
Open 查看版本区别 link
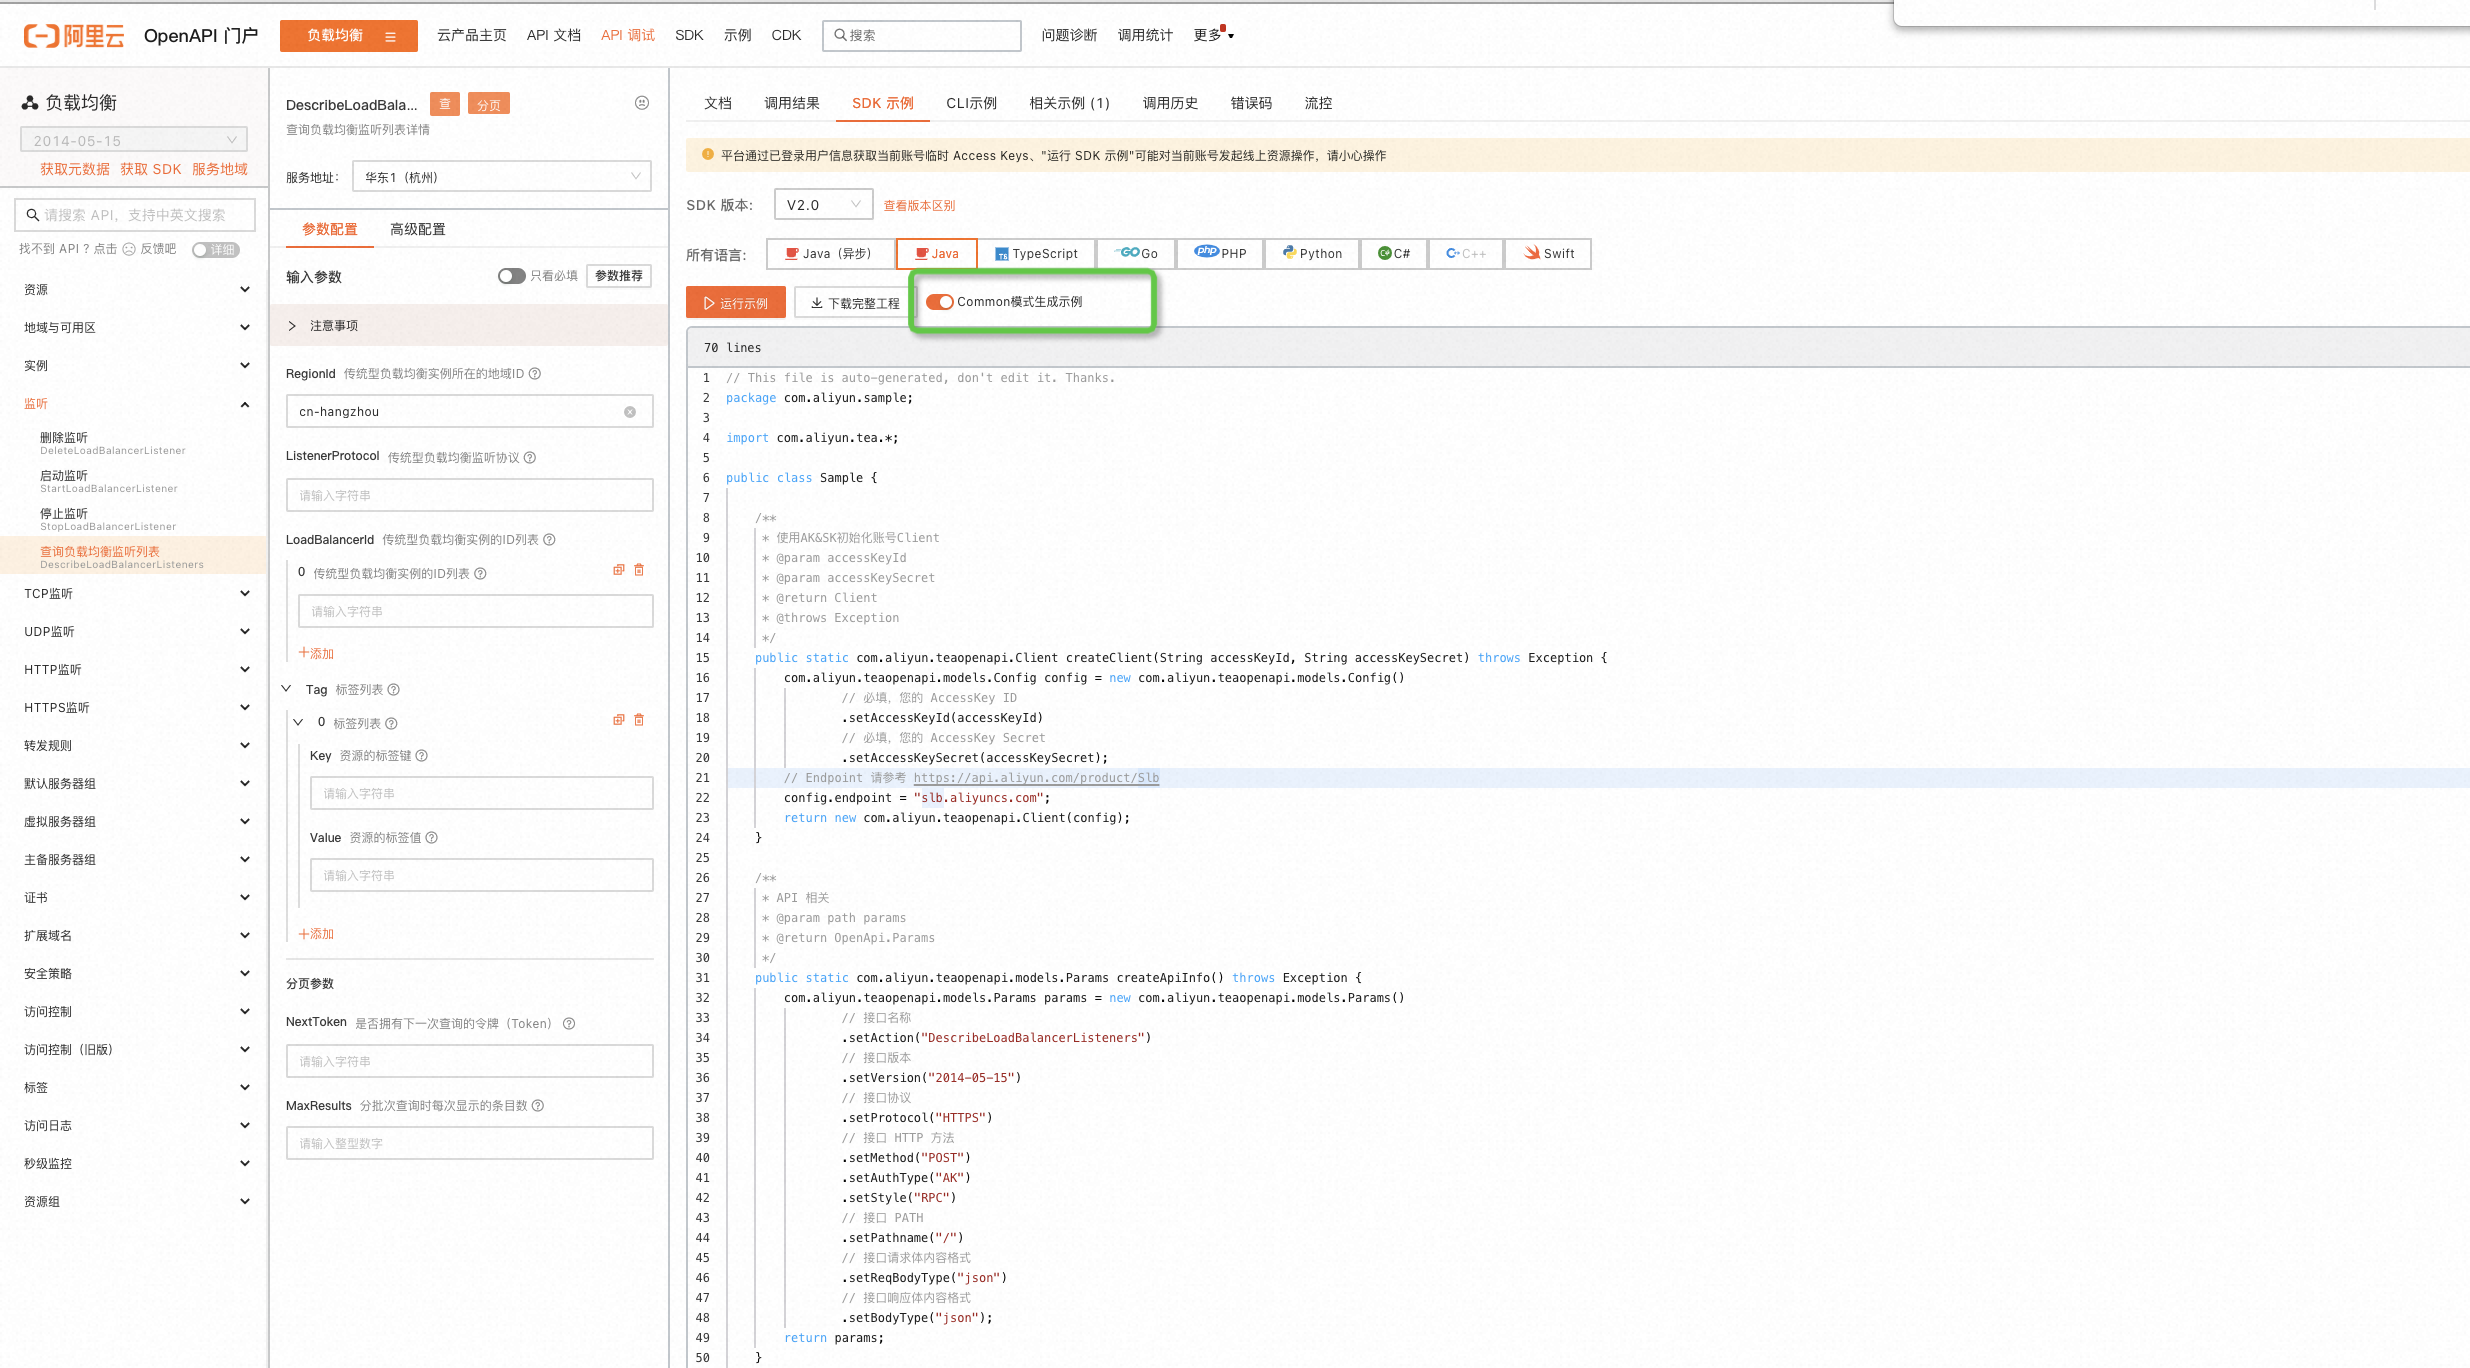tap(918, 206)
